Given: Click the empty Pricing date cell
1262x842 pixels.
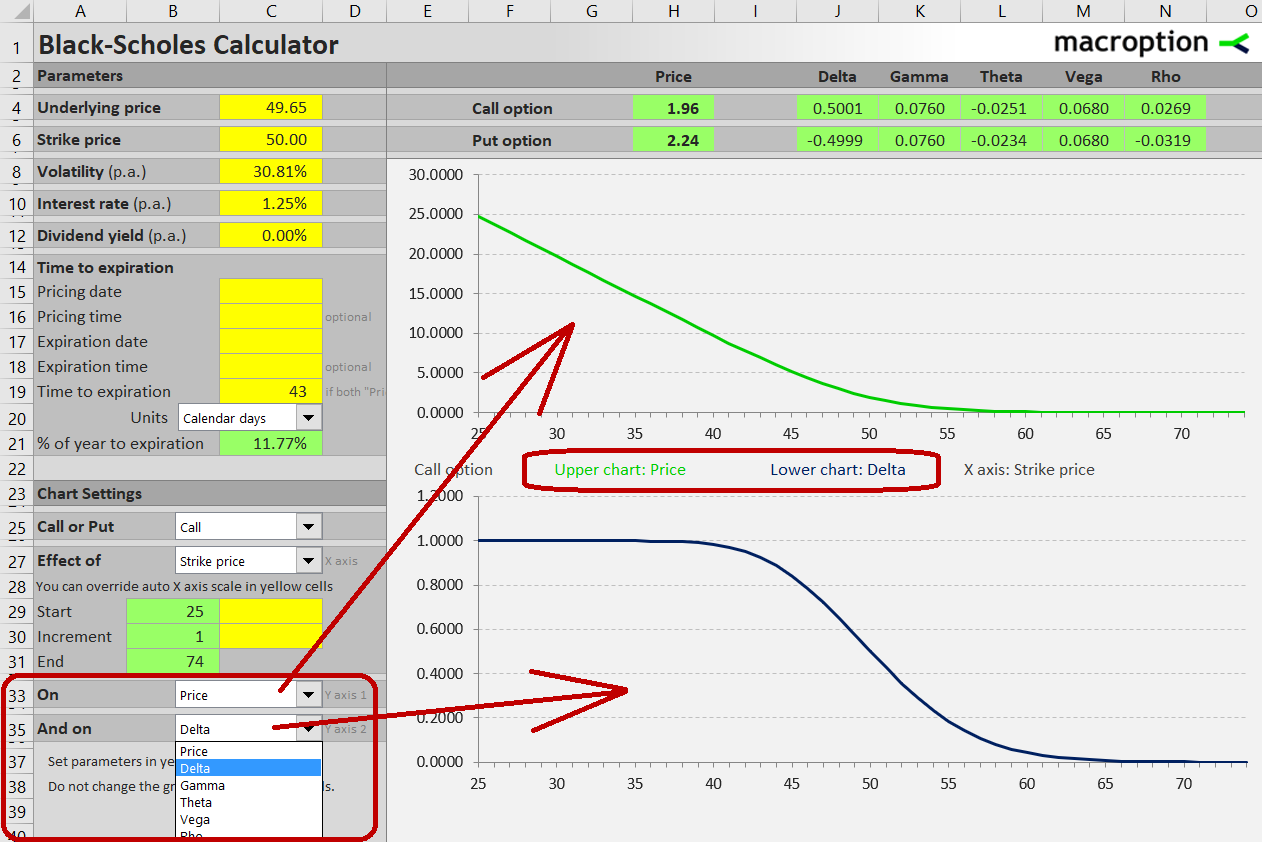Looking at the screenshot, I should coord(270,292).
